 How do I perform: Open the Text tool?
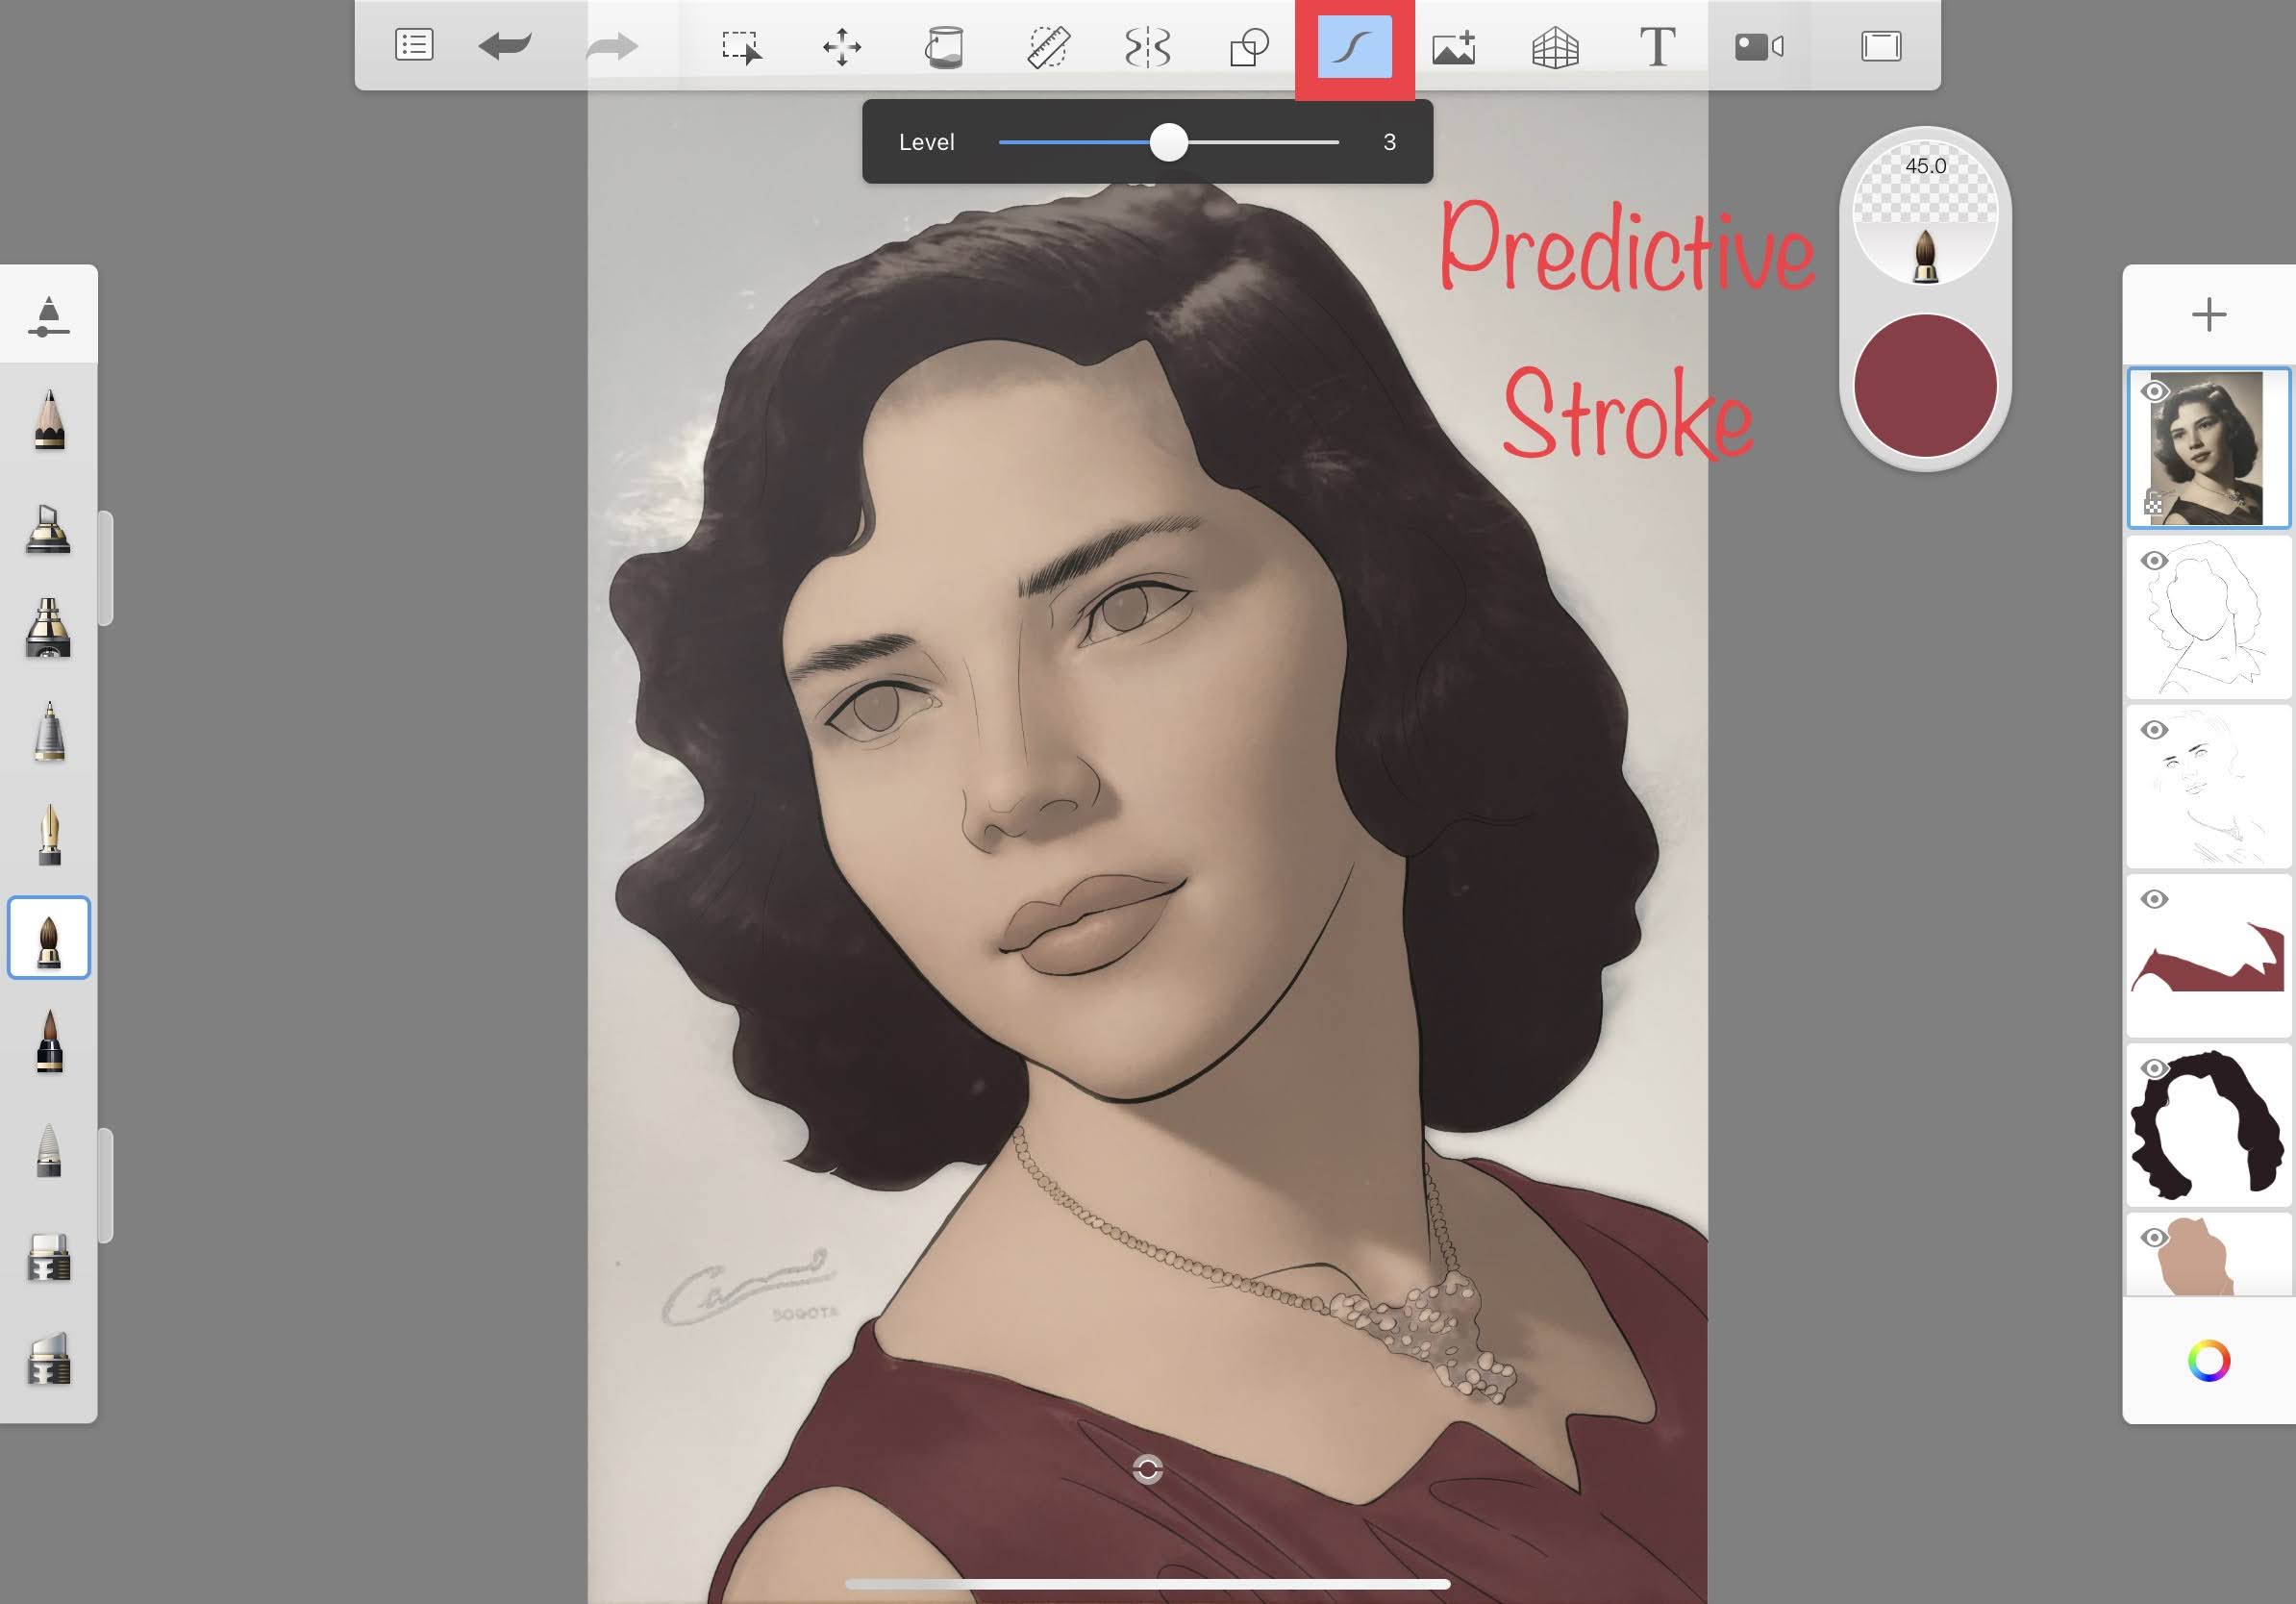tap(1656, 45)
